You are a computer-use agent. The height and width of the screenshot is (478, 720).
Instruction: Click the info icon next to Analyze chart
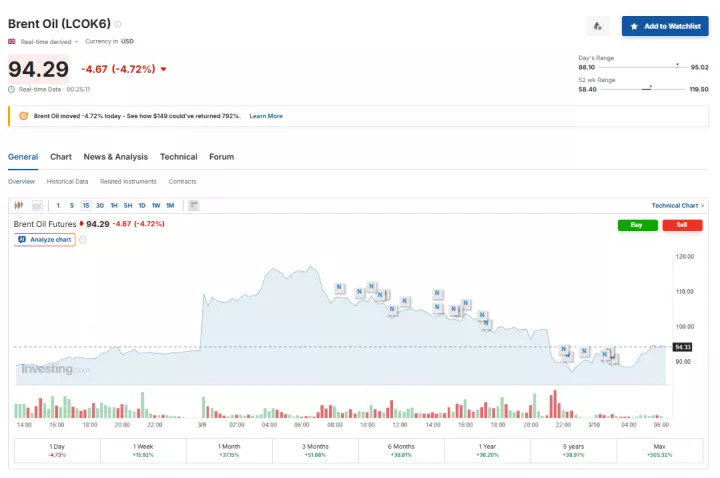coord(83,240)
